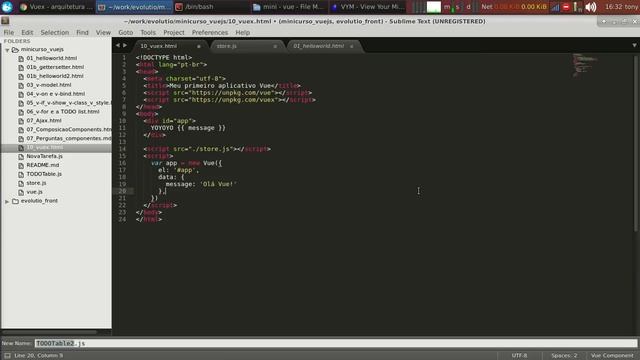Open NovaTarefa.js in the sidebar
This screenshot has width=640, height=360.
44,156
